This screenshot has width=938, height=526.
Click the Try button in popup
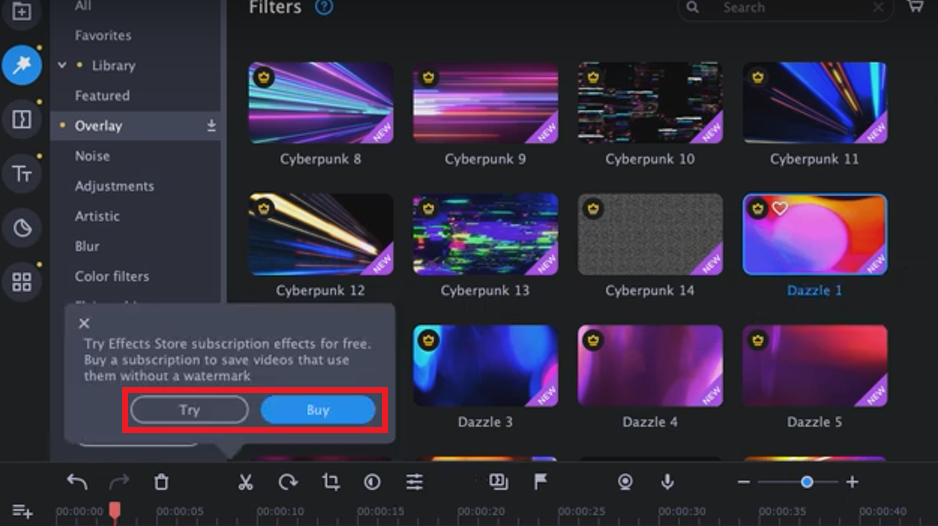point(189,410)
